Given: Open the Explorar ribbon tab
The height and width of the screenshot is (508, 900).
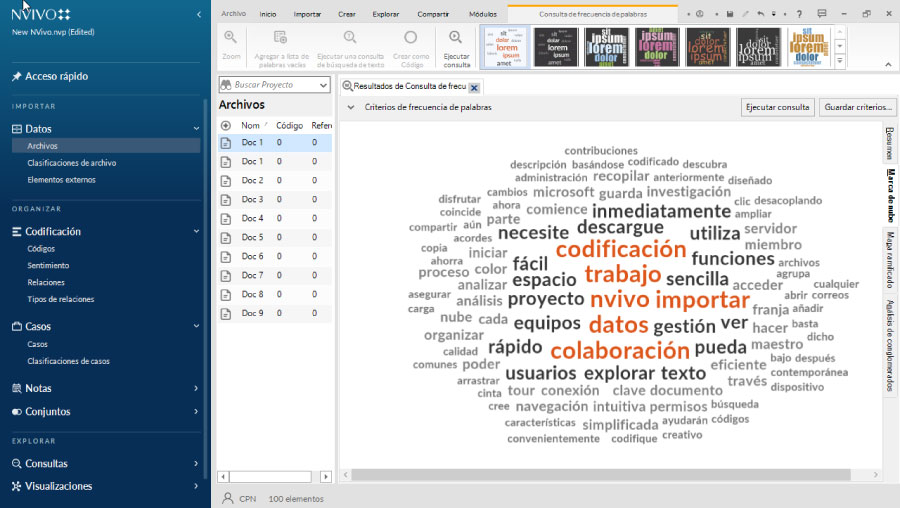Looking at the screenshot, I should (386, 14).
